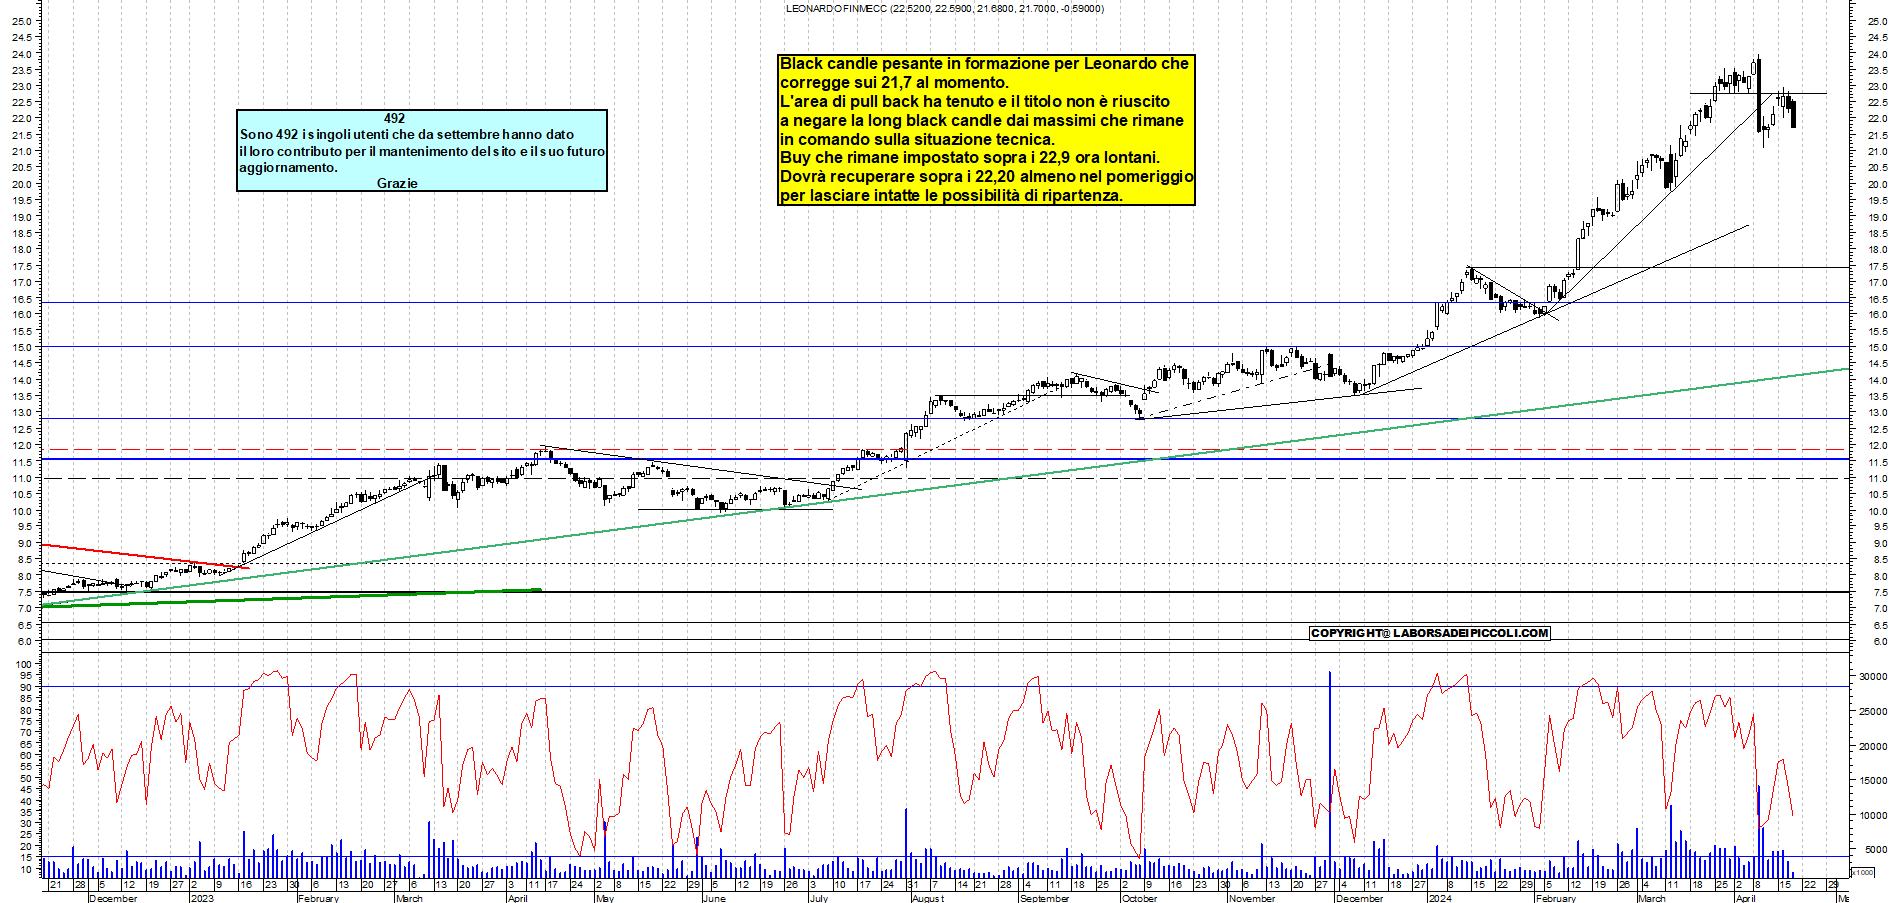Image resolution: width=1890 pixels, height=903 pixels.
Task: Click the 'October' month label
Action: 1139,898
